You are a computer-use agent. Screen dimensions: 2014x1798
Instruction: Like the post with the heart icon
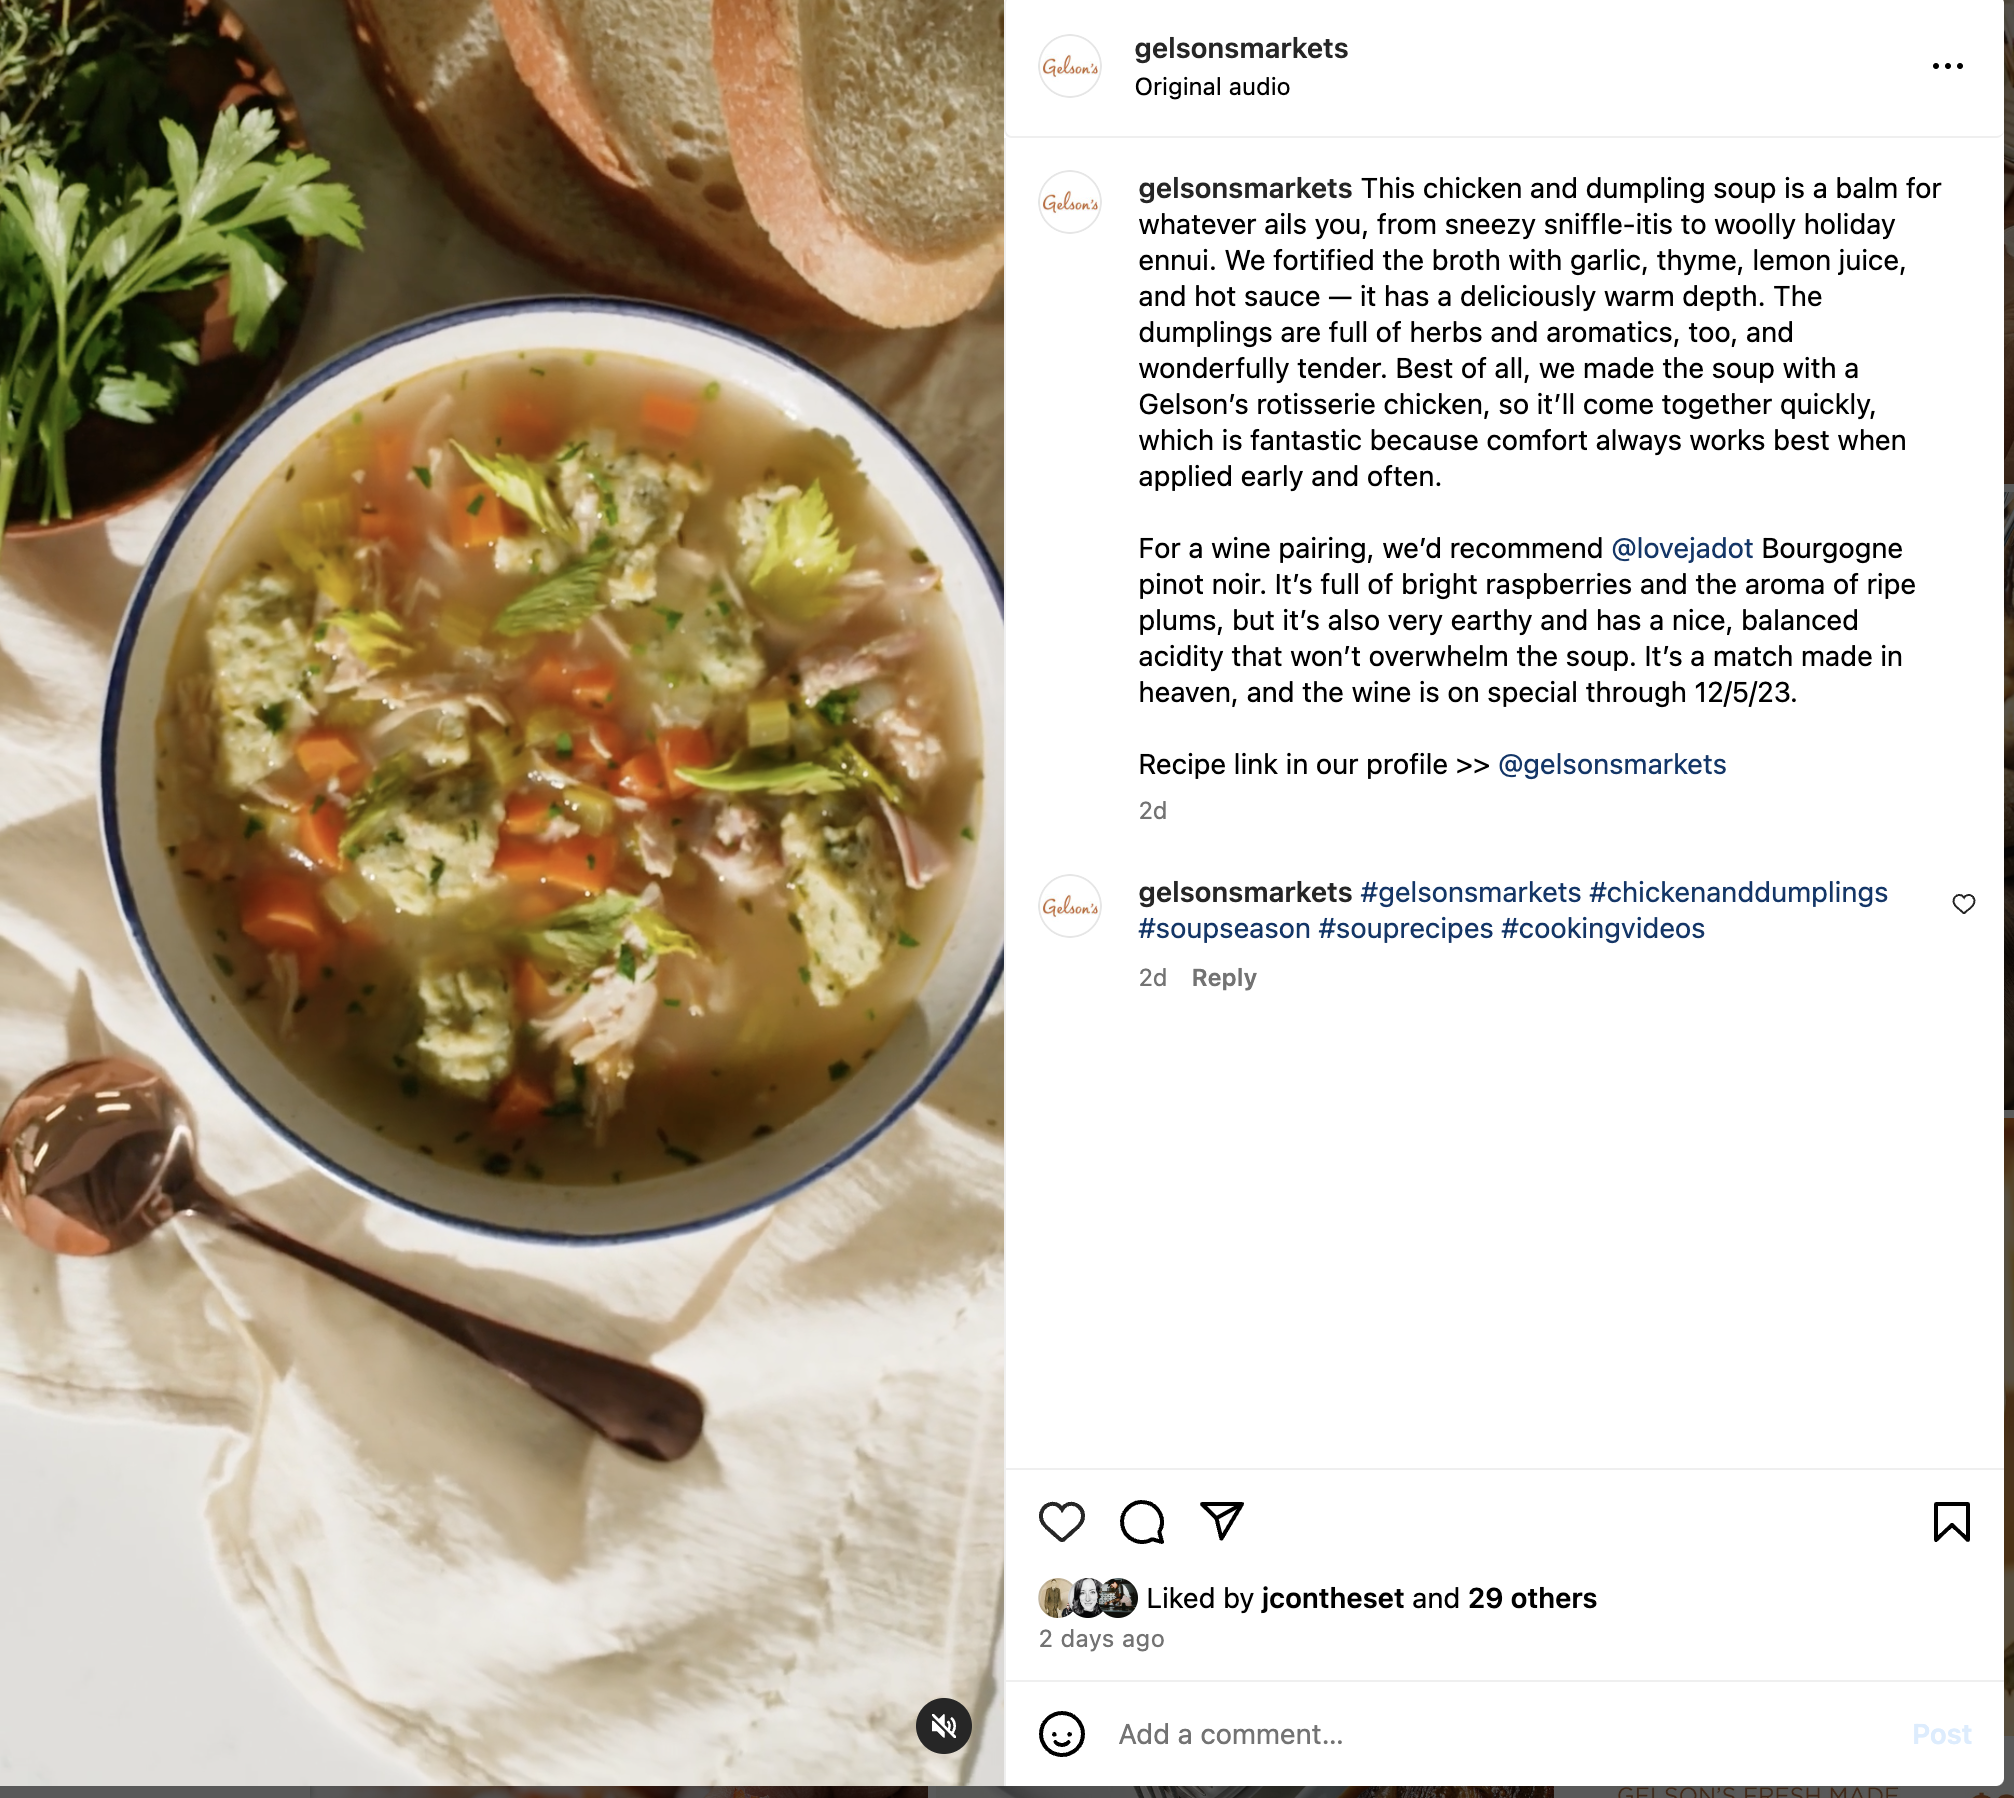coord(1061,1522)
